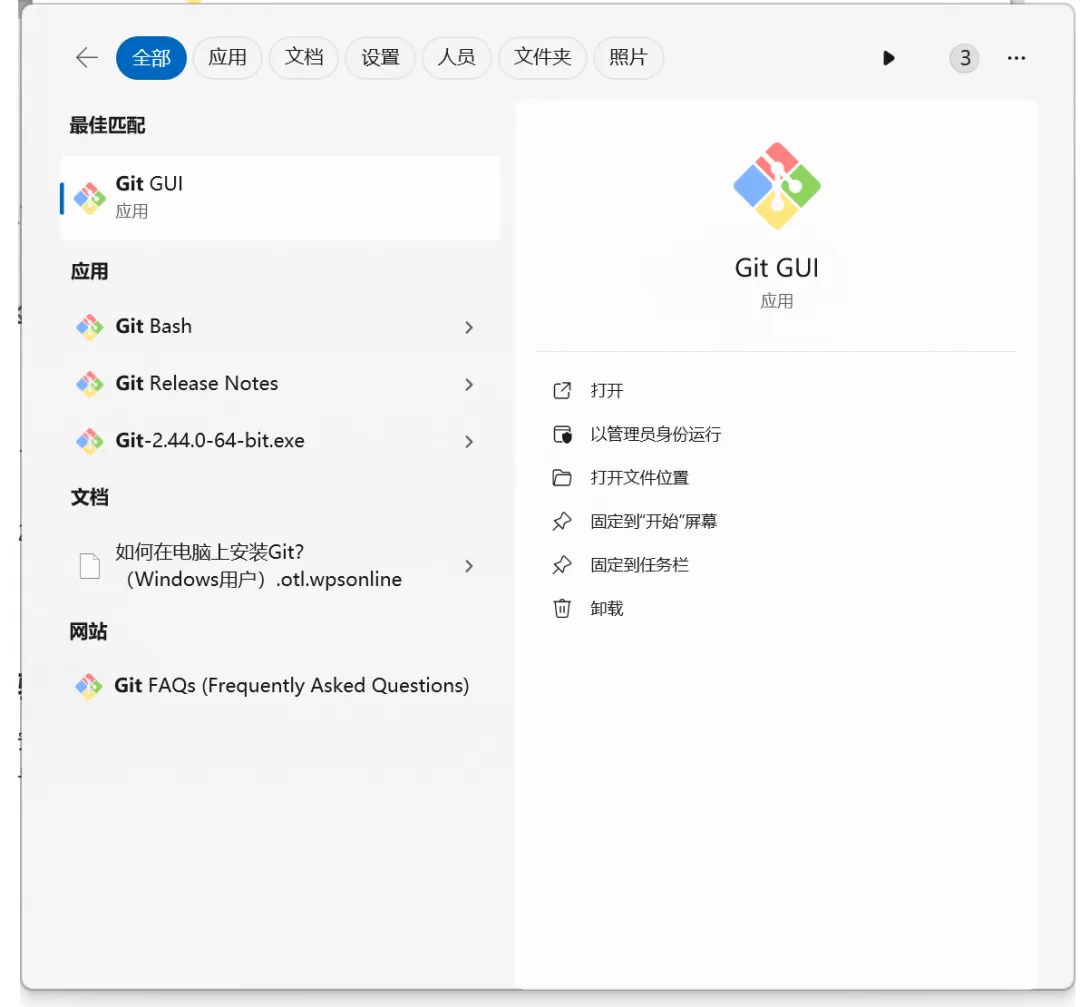Click the Git FAQs website icon
The width and height of the screenshot is (1080, 1007).
90,686
